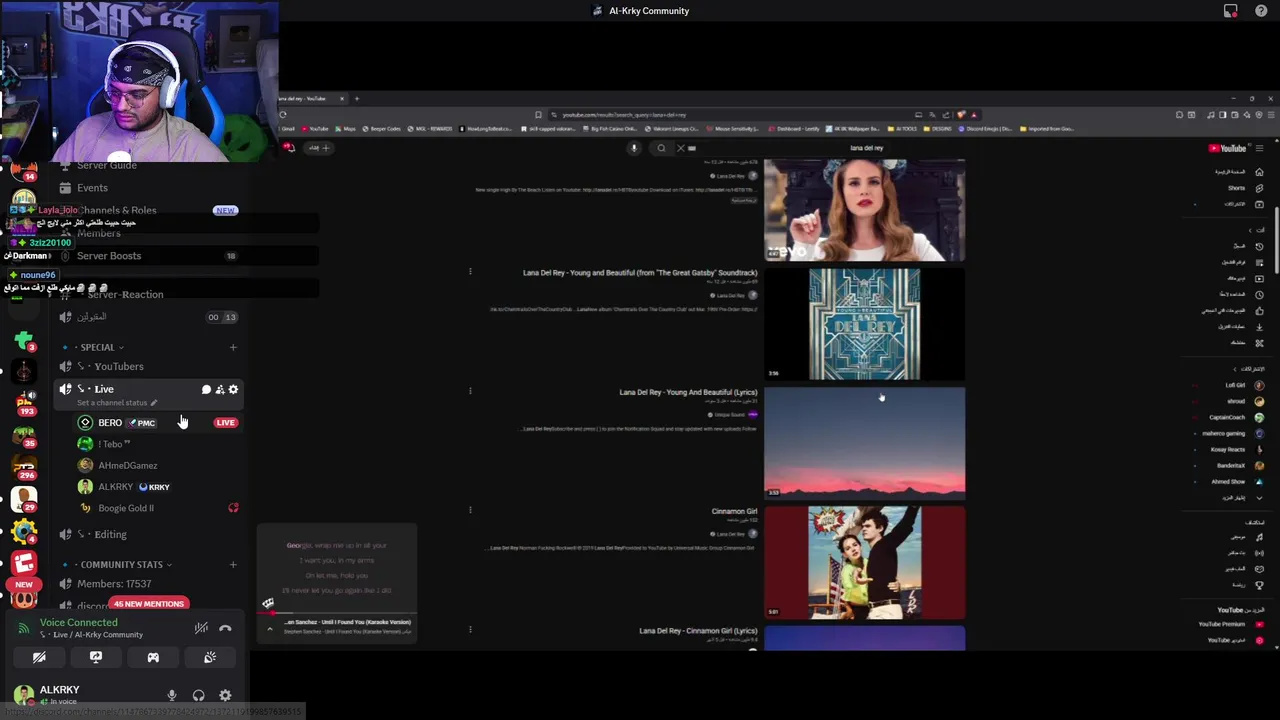Open server icon with 35 badge
1280x720 pixels.
[x=24, y=434]
